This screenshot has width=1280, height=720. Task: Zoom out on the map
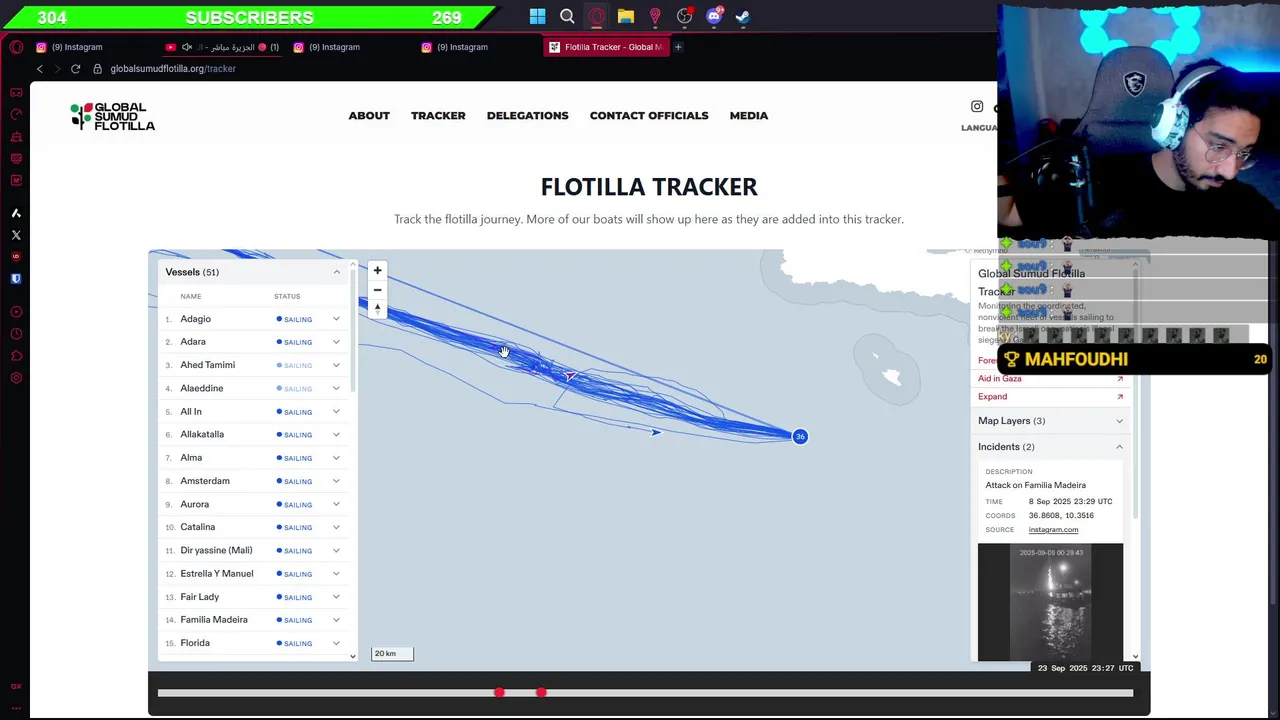[x=377, y=290]
